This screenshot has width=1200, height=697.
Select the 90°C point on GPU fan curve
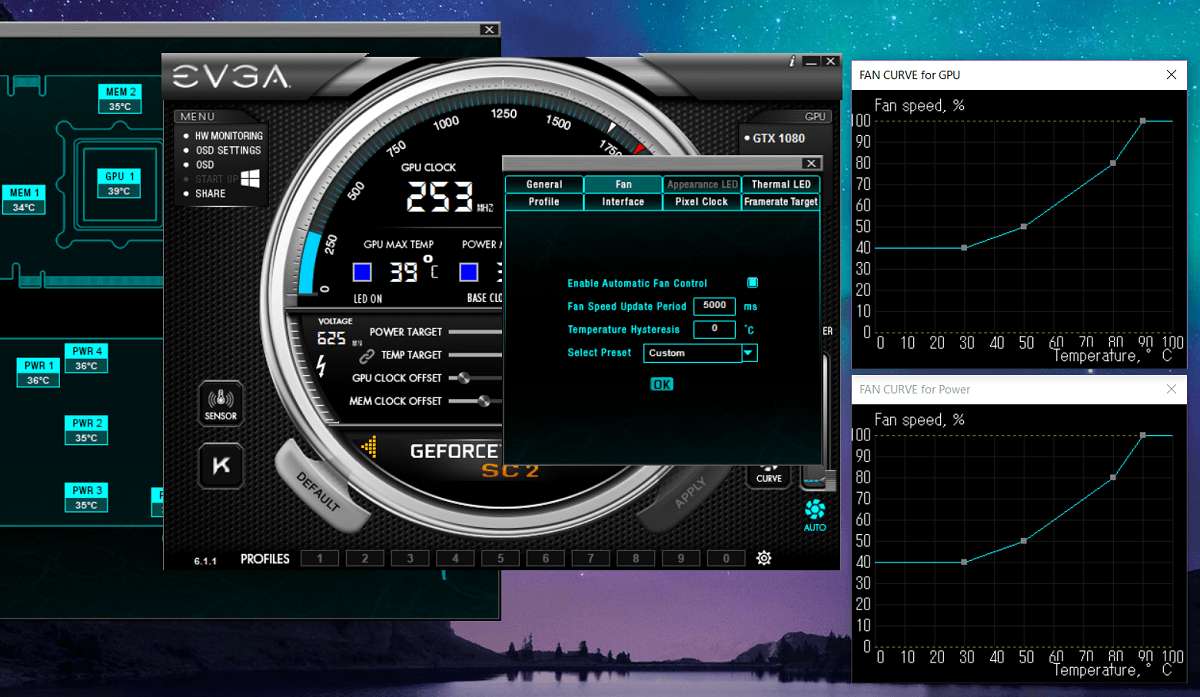(x=1142, y=120)
